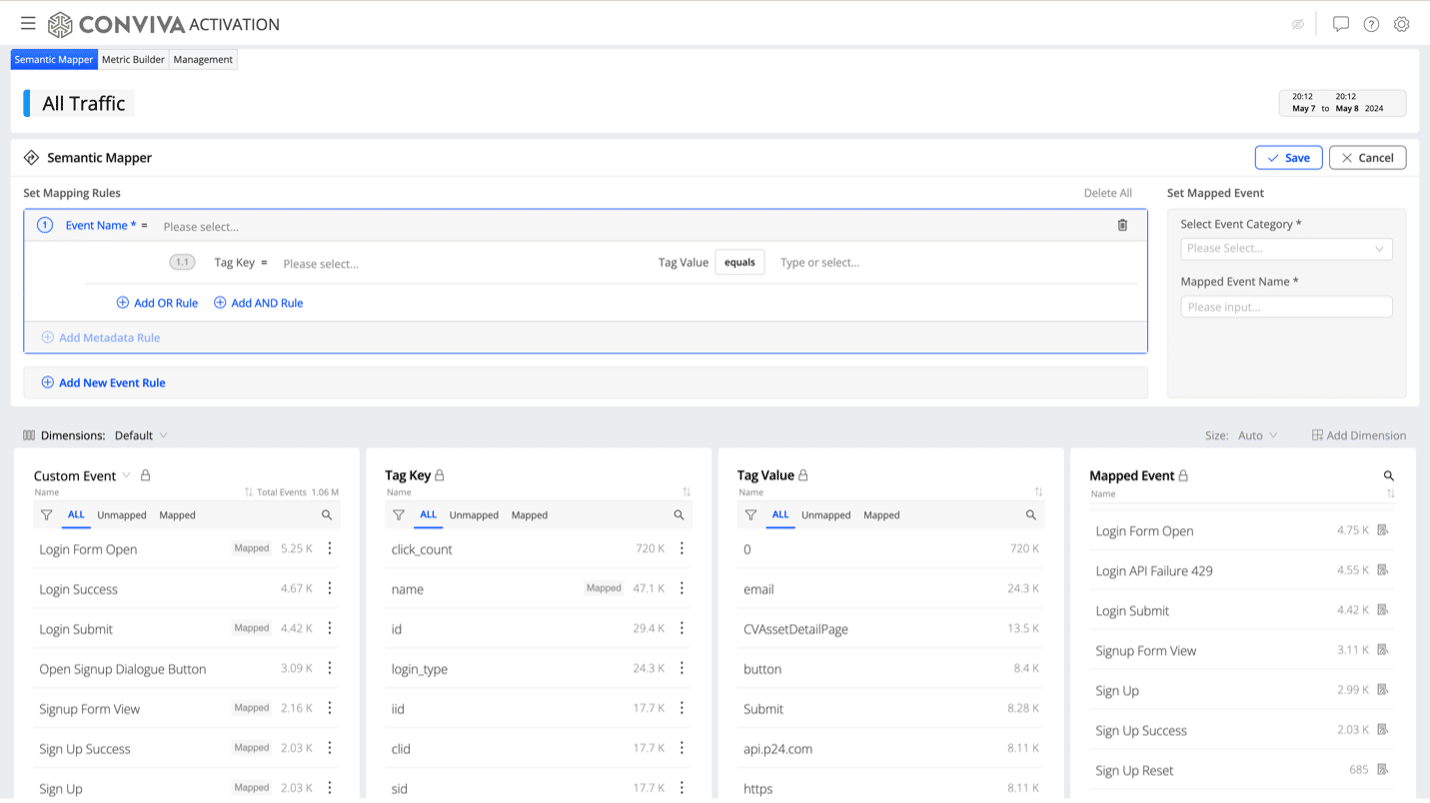Click the Mapped Event Name input field

click(1285, 307)
